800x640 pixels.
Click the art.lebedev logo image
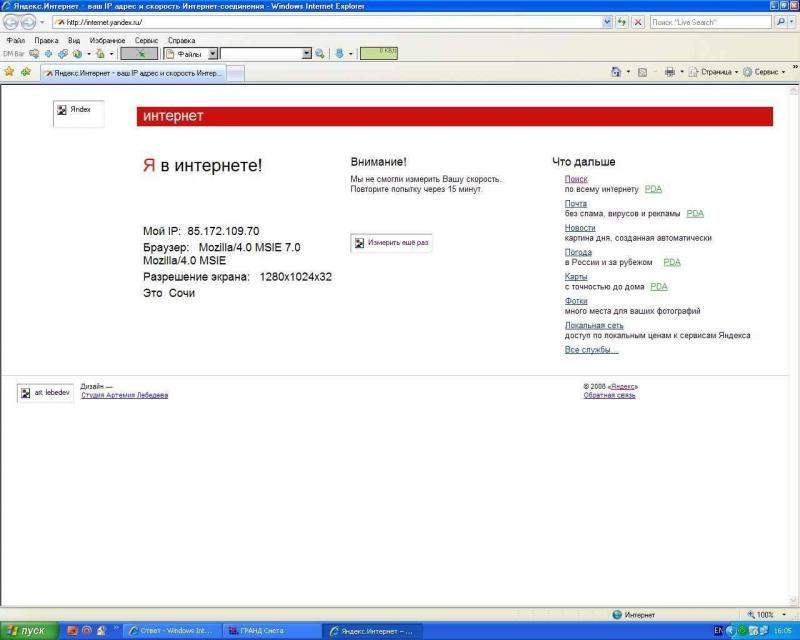click(x=45, y=393)
